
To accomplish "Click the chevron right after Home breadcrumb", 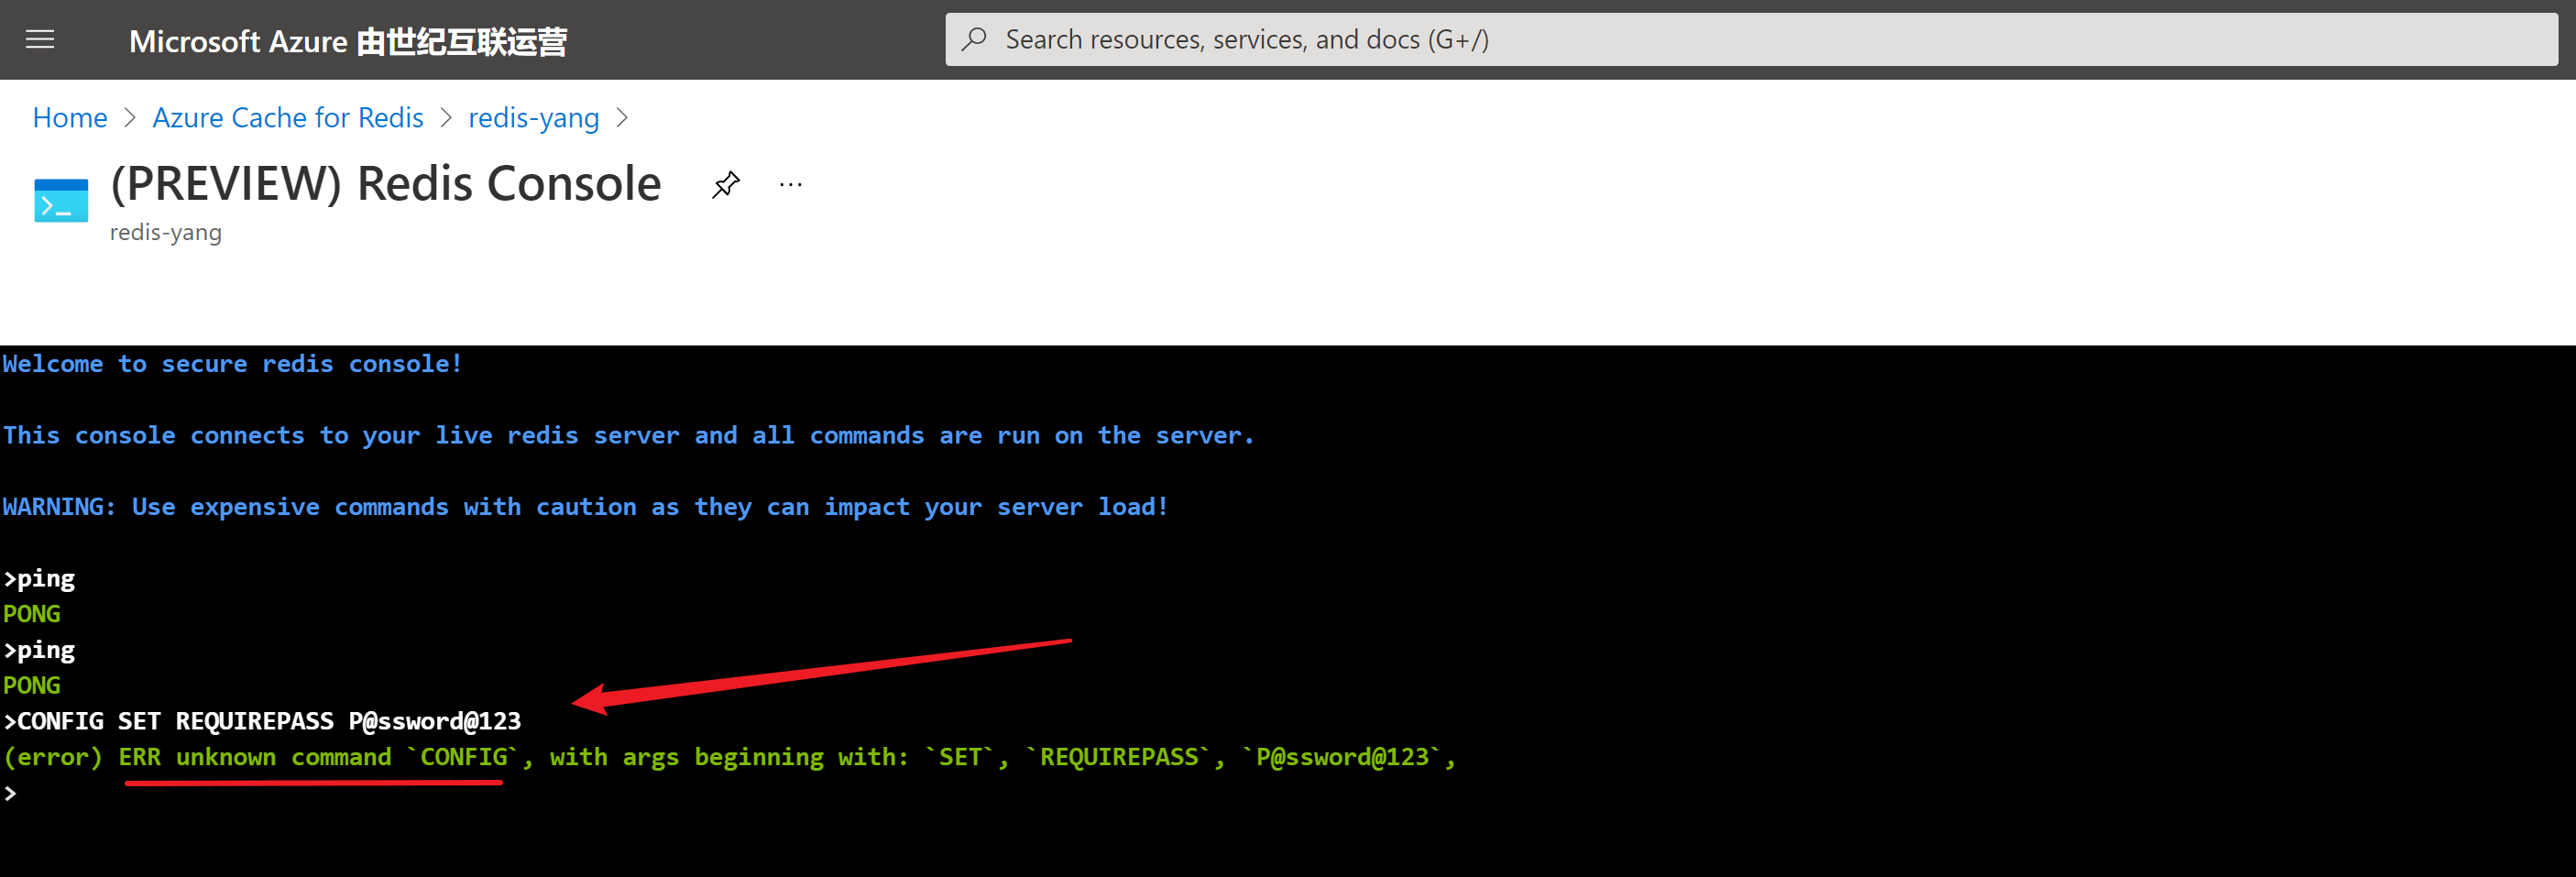I will (x=130, y=118).
